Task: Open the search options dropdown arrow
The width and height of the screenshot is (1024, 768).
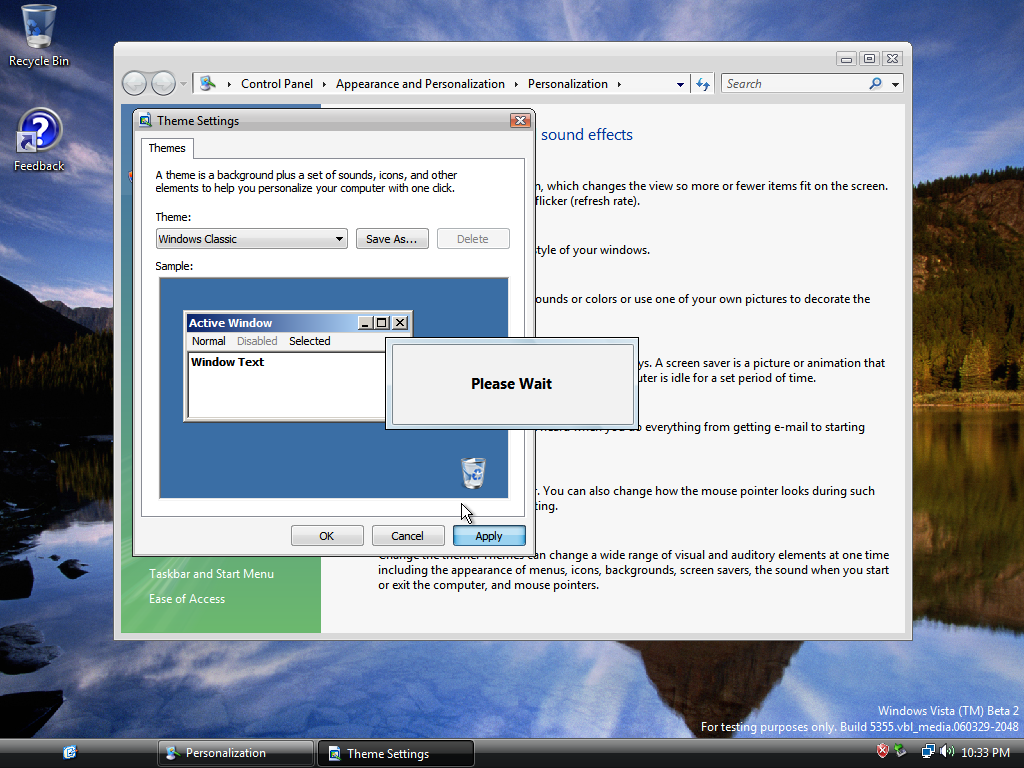Action: pyautogui.click(x=895, y=84)
